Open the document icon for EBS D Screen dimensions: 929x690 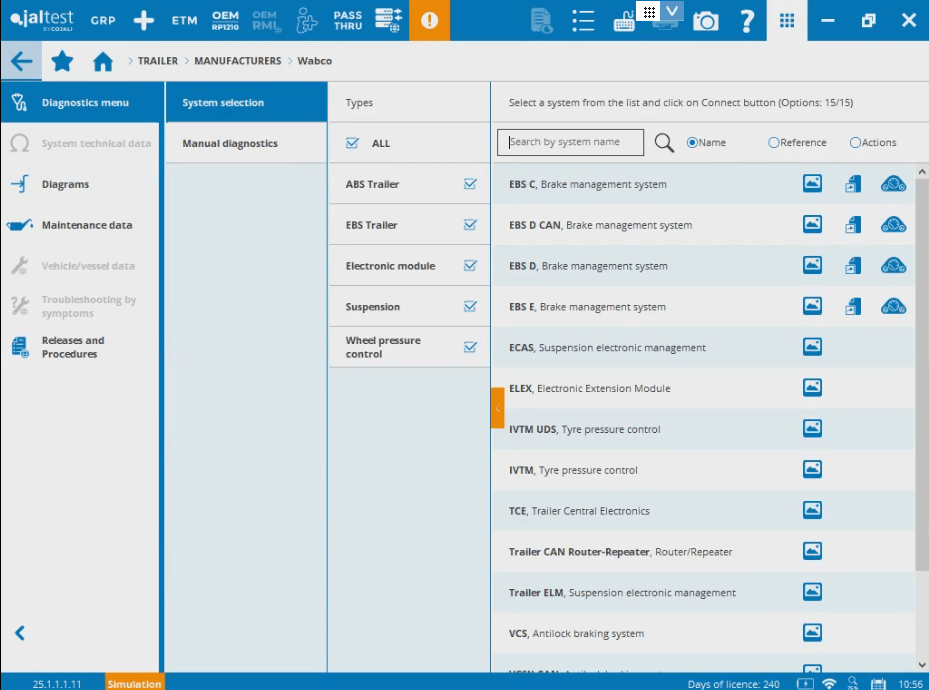point(853,266)
